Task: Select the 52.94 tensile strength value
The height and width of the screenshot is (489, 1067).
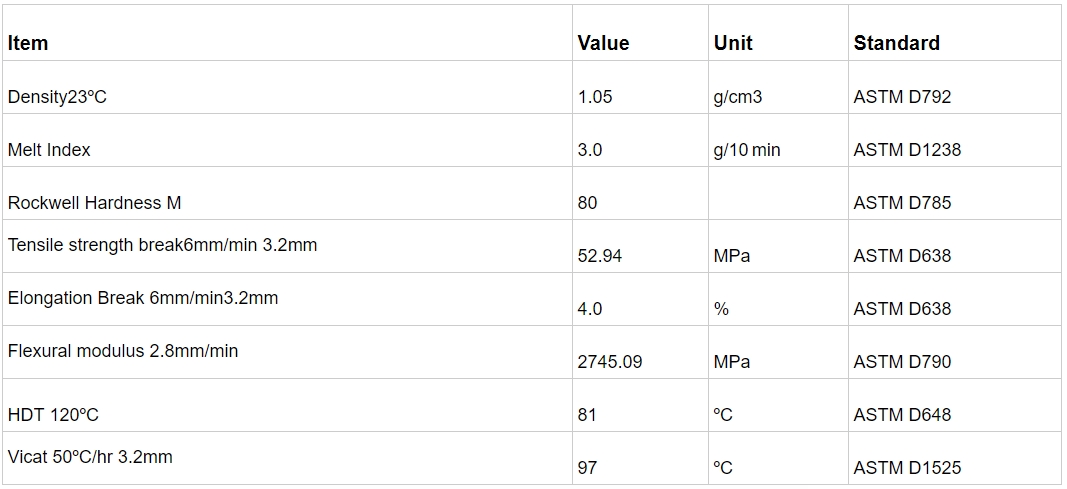Action: click(600, 256)
